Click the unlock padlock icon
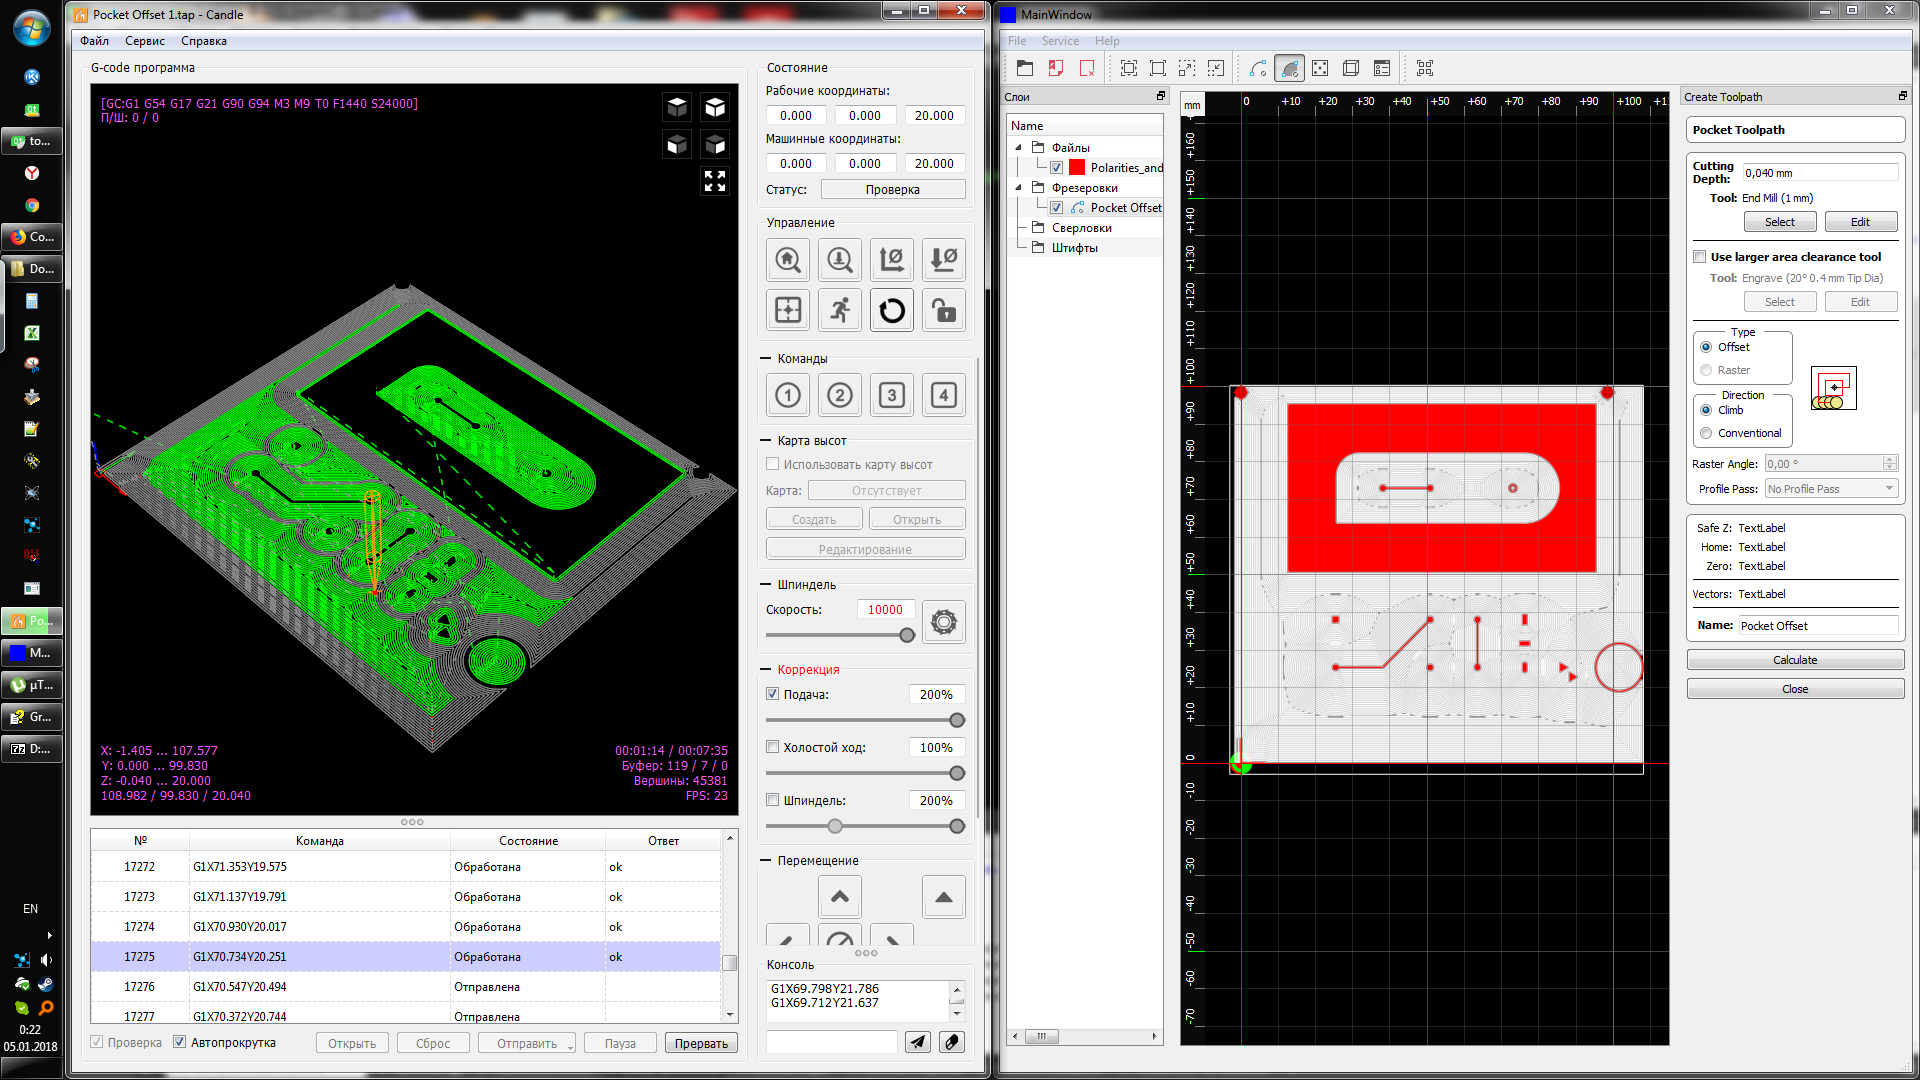The image size is (1920, 1080). (x=943, y=311)
